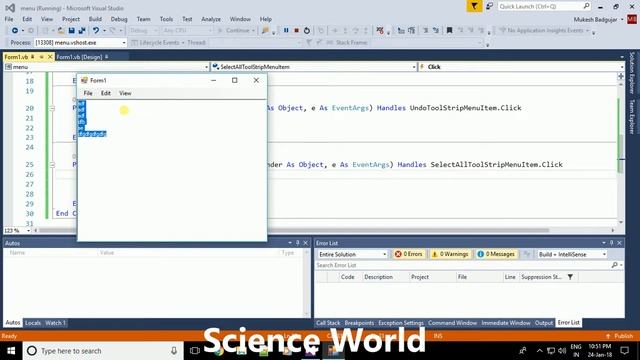Open the Team Explorer side tab
This screenshot has height=360, width=640.
tap(632, 117)
